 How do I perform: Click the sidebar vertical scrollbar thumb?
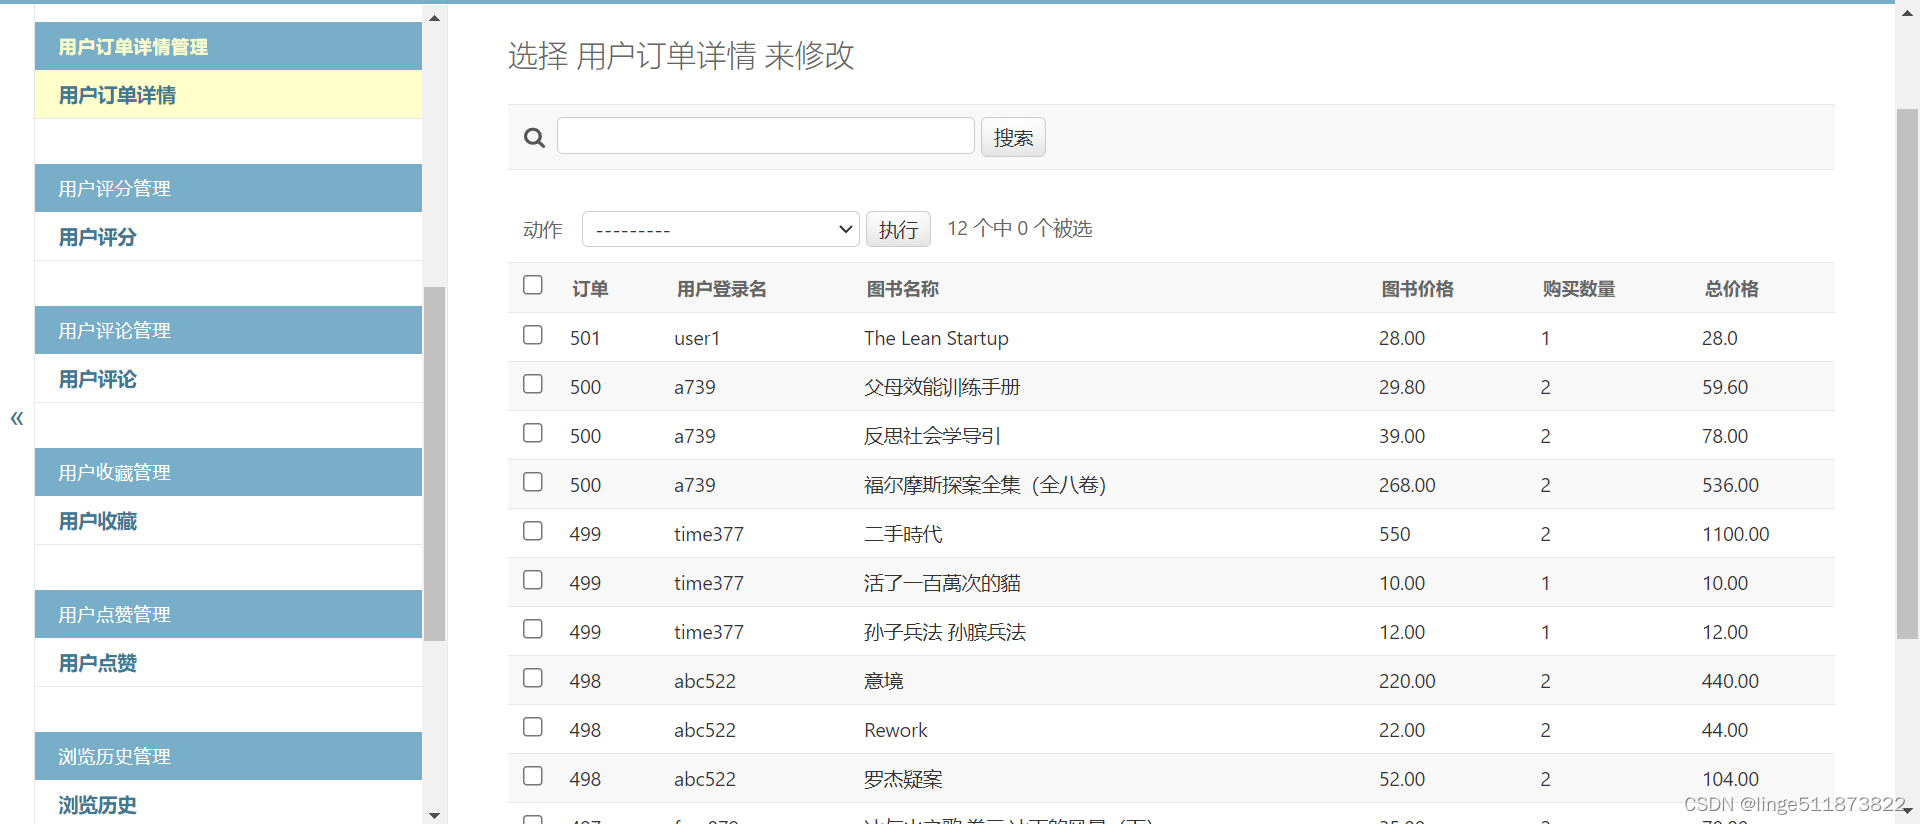coord(434,464)
